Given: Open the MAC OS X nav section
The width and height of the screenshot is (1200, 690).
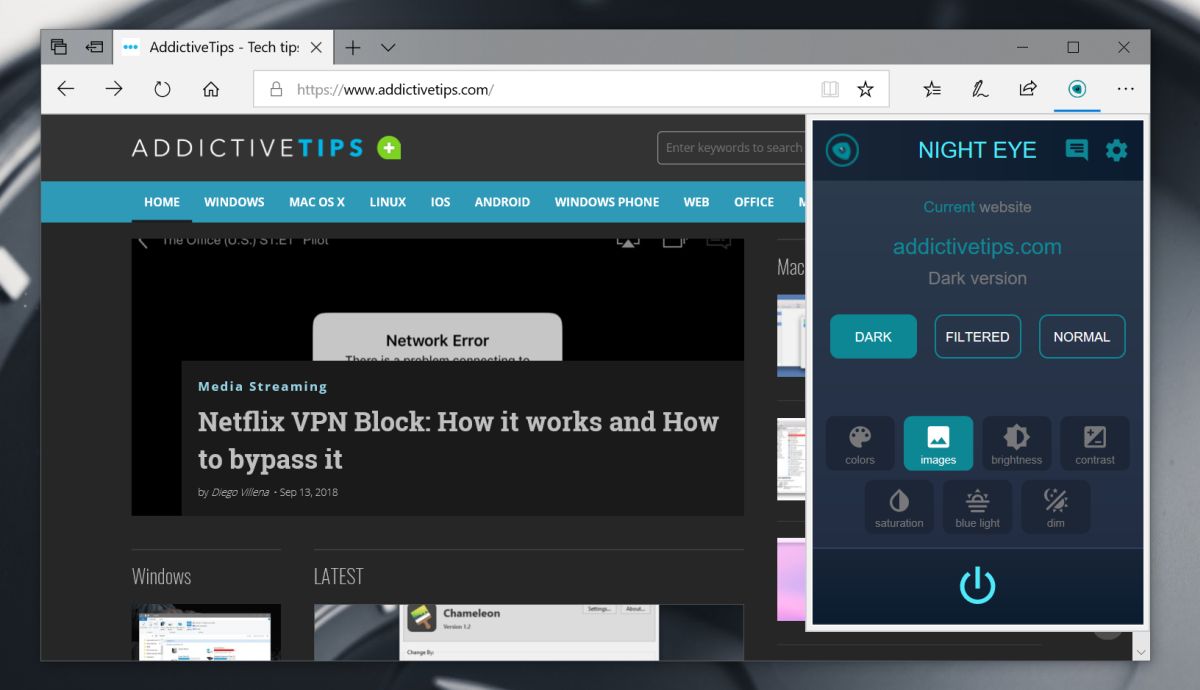Looking at the screenshot, I should (317, 202).
